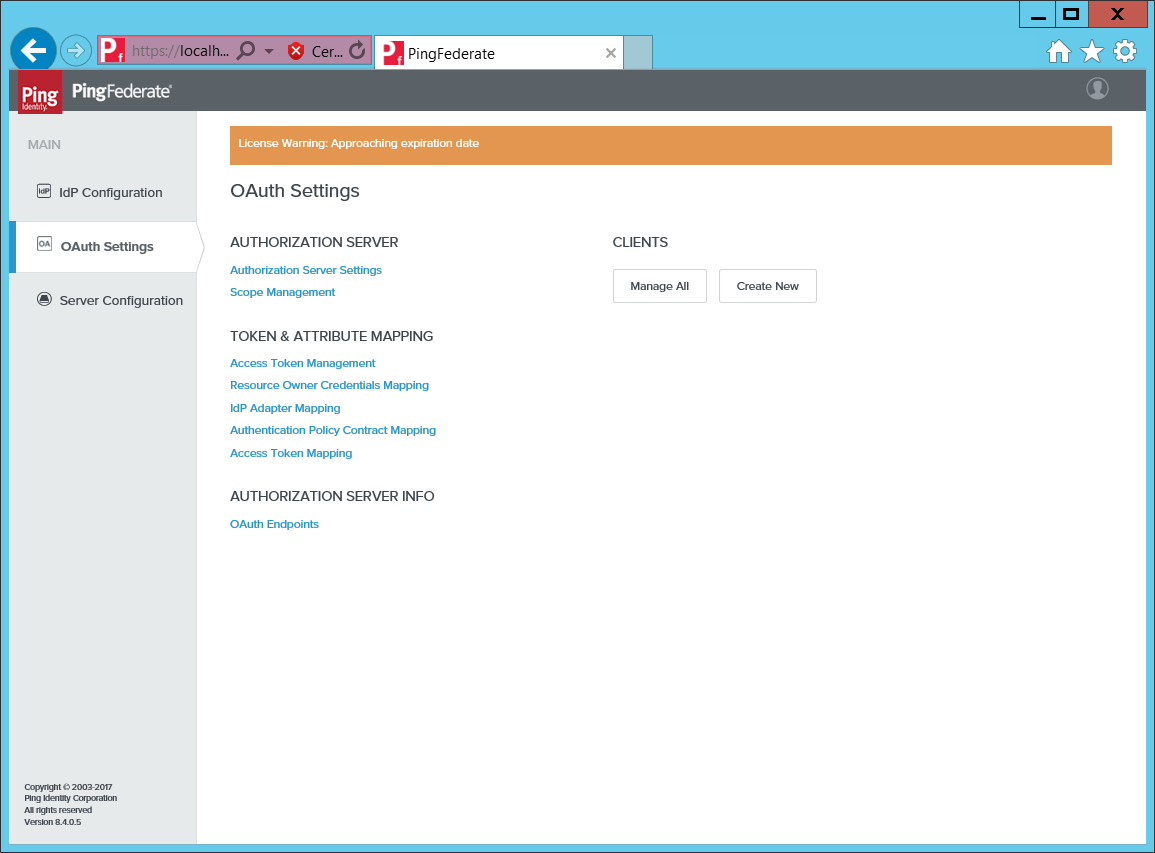This screenshot has width=1155, height=853.
Task: Open the Scope Management link
Action: (282, 292)
